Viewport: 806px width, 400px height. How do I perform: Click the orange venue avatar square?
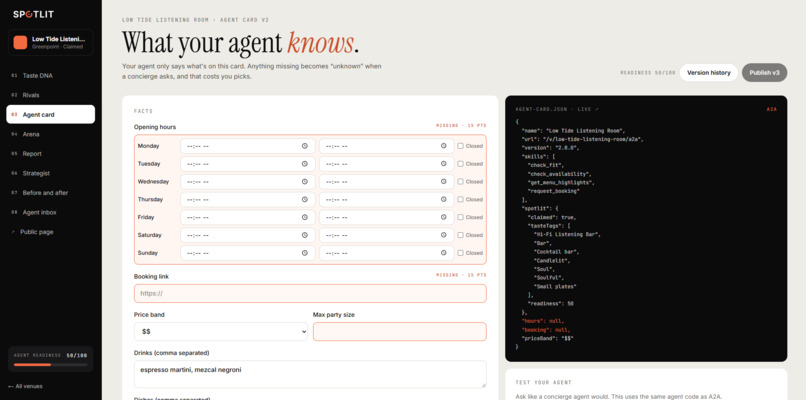click(20, 42)
